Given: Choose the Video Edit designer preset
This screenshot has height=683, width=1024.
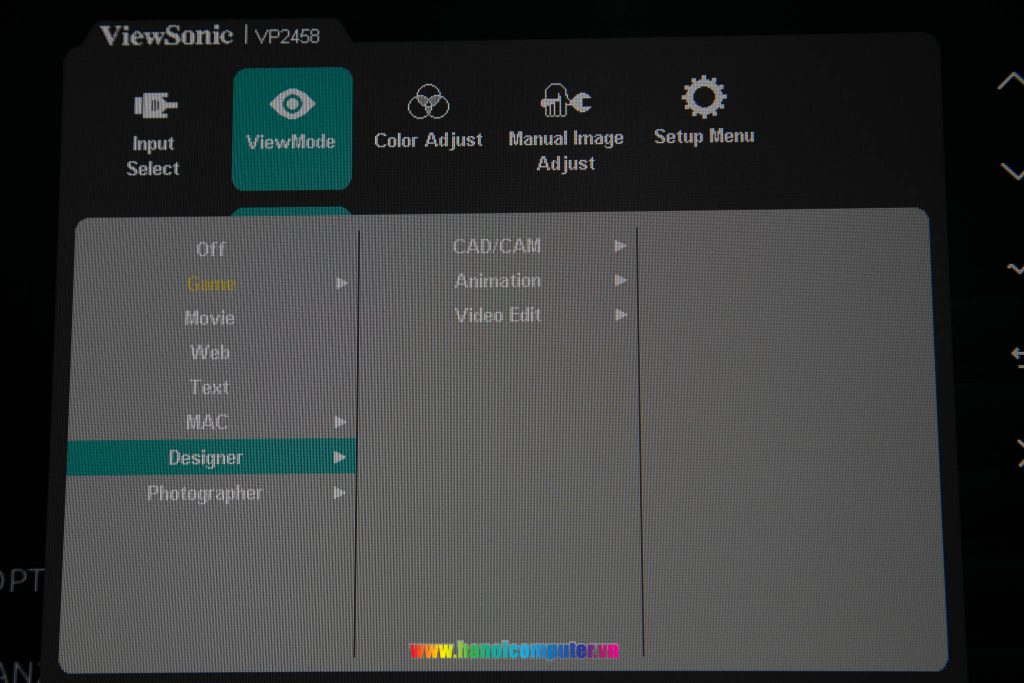Looking at the screenshot, I should 498,315.
